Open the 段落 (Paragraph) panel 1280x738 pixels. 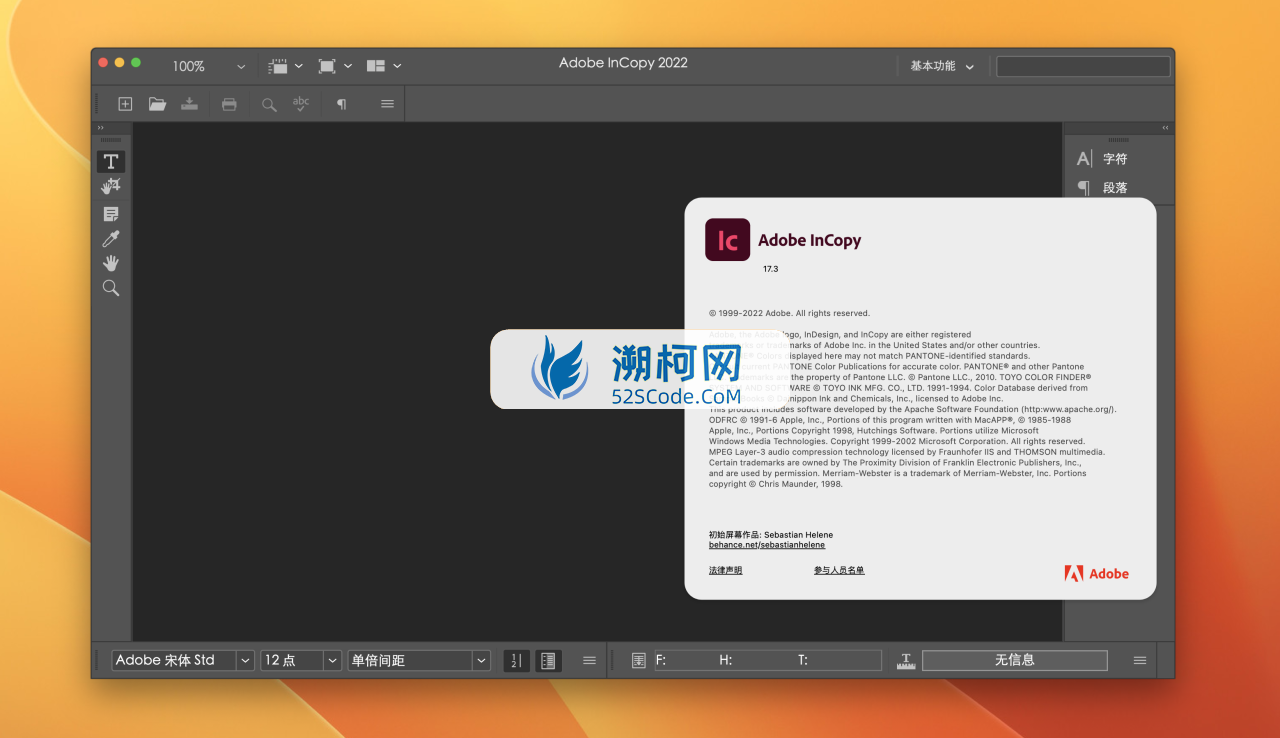[x=1102, y=187]
